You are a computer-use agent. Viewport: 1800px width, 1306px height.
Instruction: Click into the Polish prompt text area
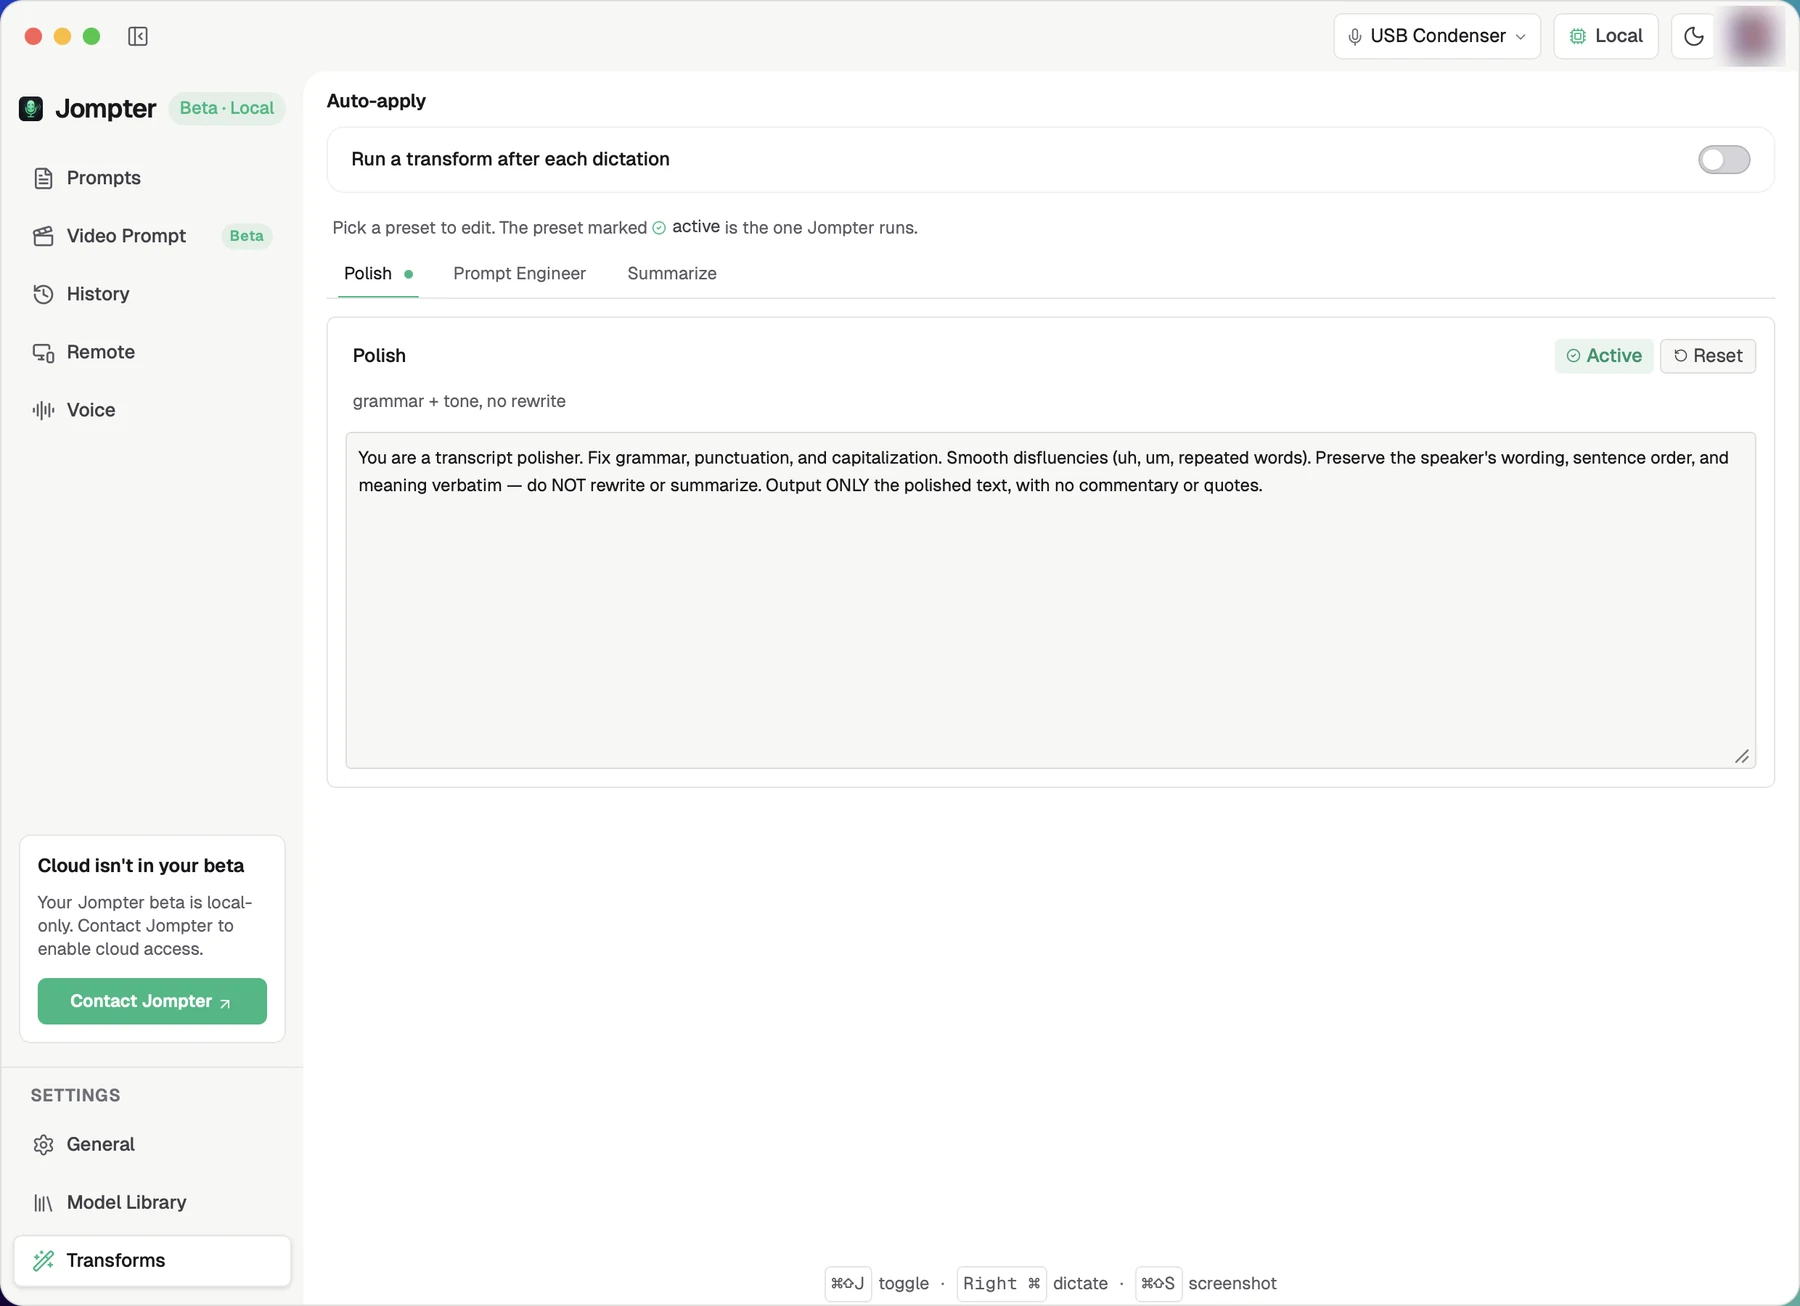coord(1050,600)
